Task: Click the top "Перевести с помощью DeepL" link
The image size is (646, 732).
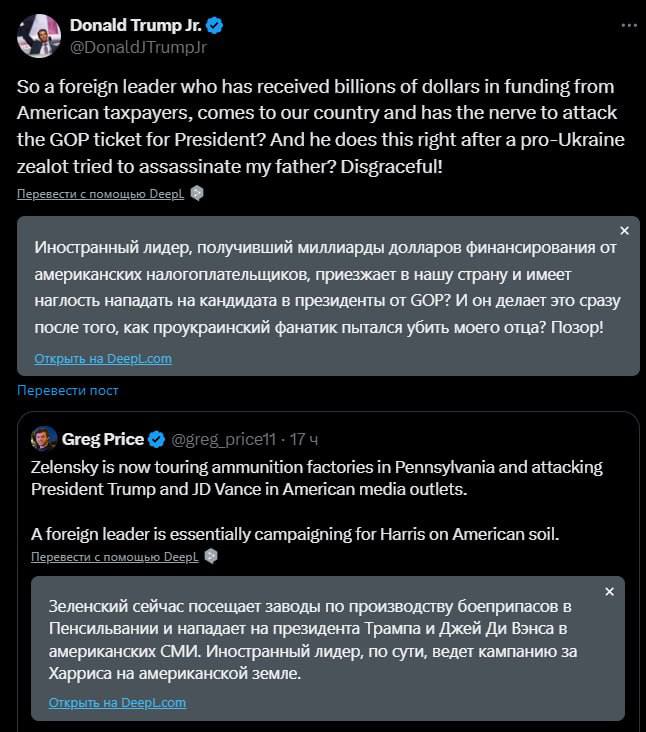Action: point(100,194)
